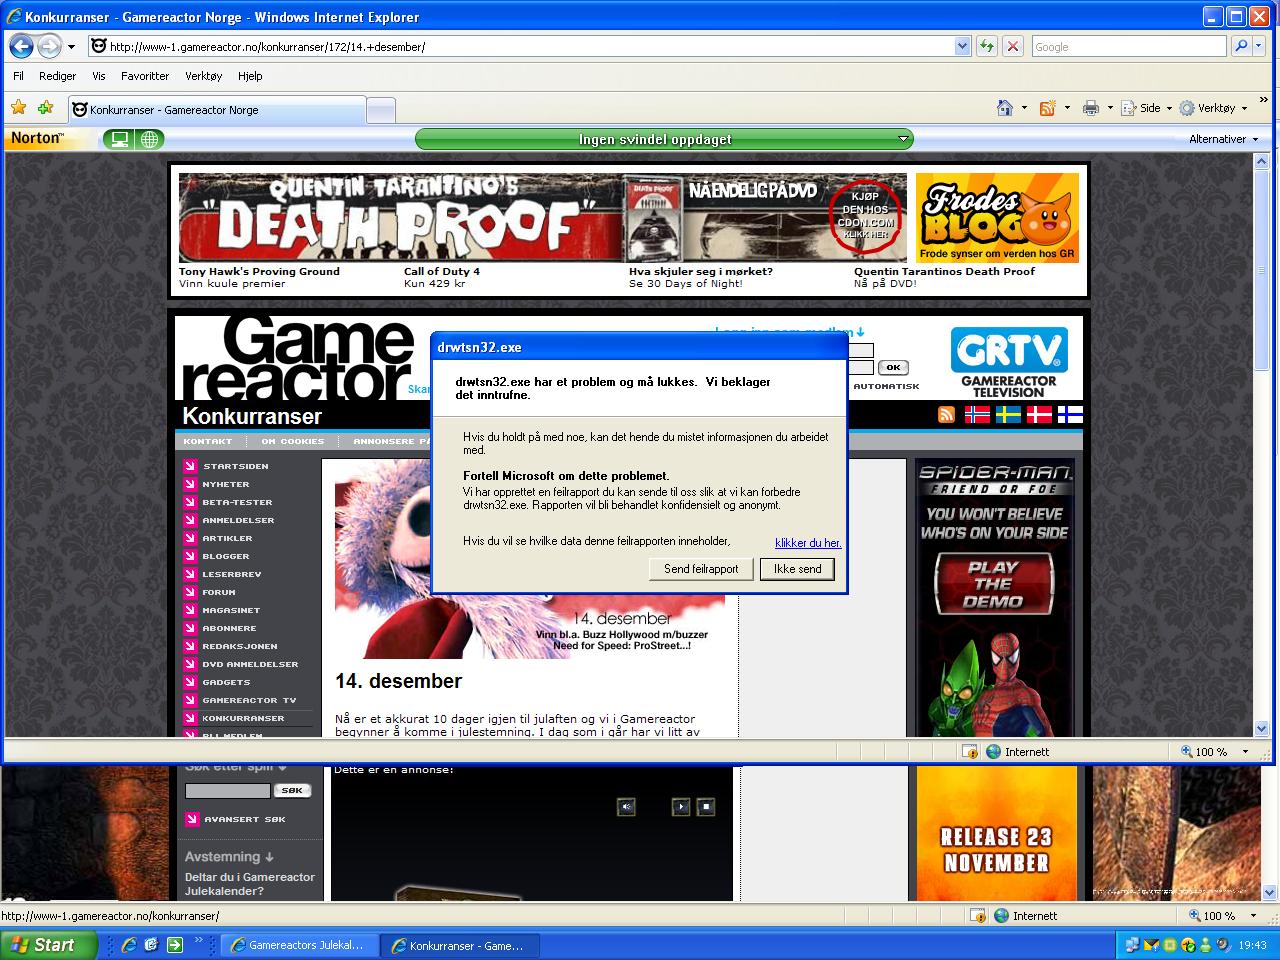Click the Frodes Blog banner
This screenshot has height=960, width=1280.
pyautogui.click(x=997, y=217)
